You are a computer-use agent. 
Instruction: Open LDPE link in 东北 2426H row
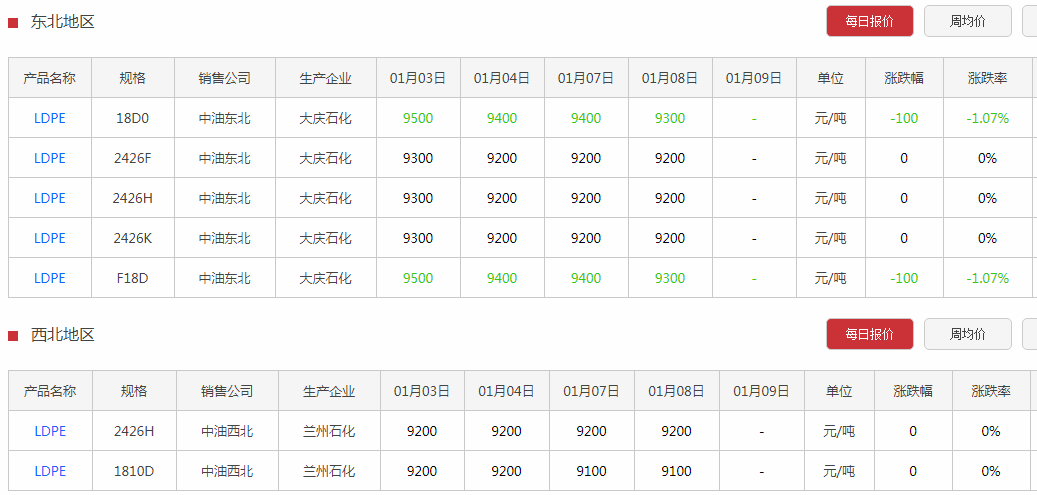pyautogui.click(x=50, y=198)
